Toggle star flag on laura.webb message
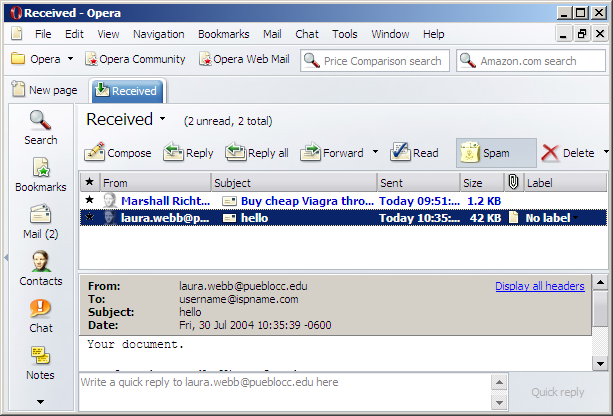Image resolution: width=613 pixels, height=416 pixels. pos(90,217)
